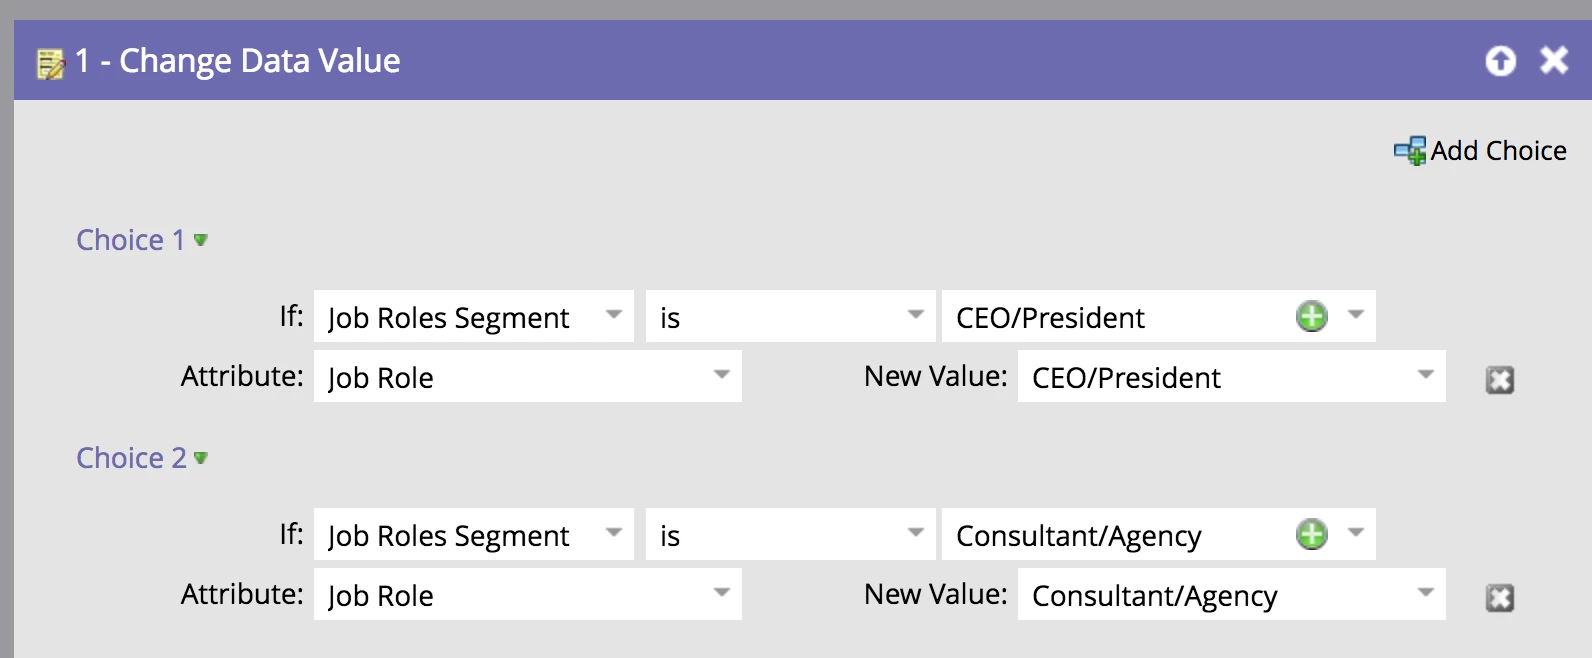Click the move step up arrow icon
The image size is (1592, 658).
[x=1500, y=61]
